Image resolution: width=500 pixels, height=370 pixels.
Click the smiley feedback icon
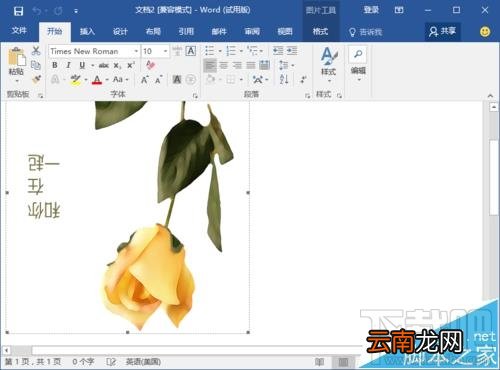485,32
